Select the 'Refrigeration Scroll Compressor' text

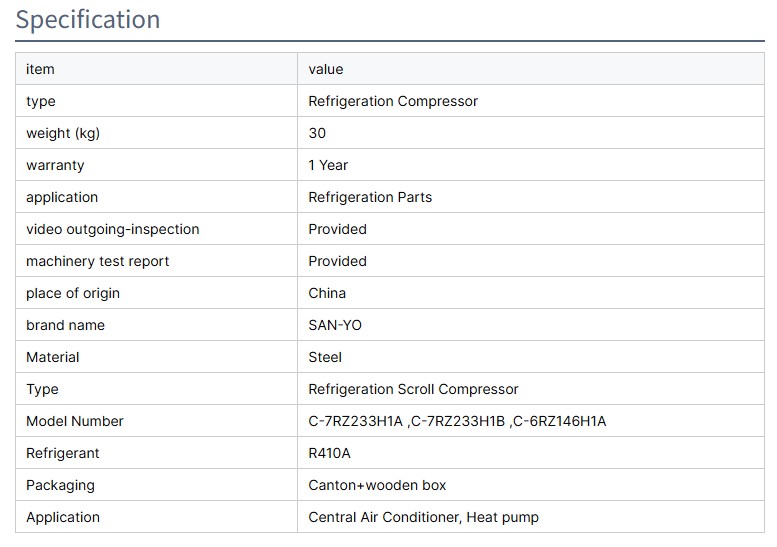pyautogui.click(x=413, y=389)
